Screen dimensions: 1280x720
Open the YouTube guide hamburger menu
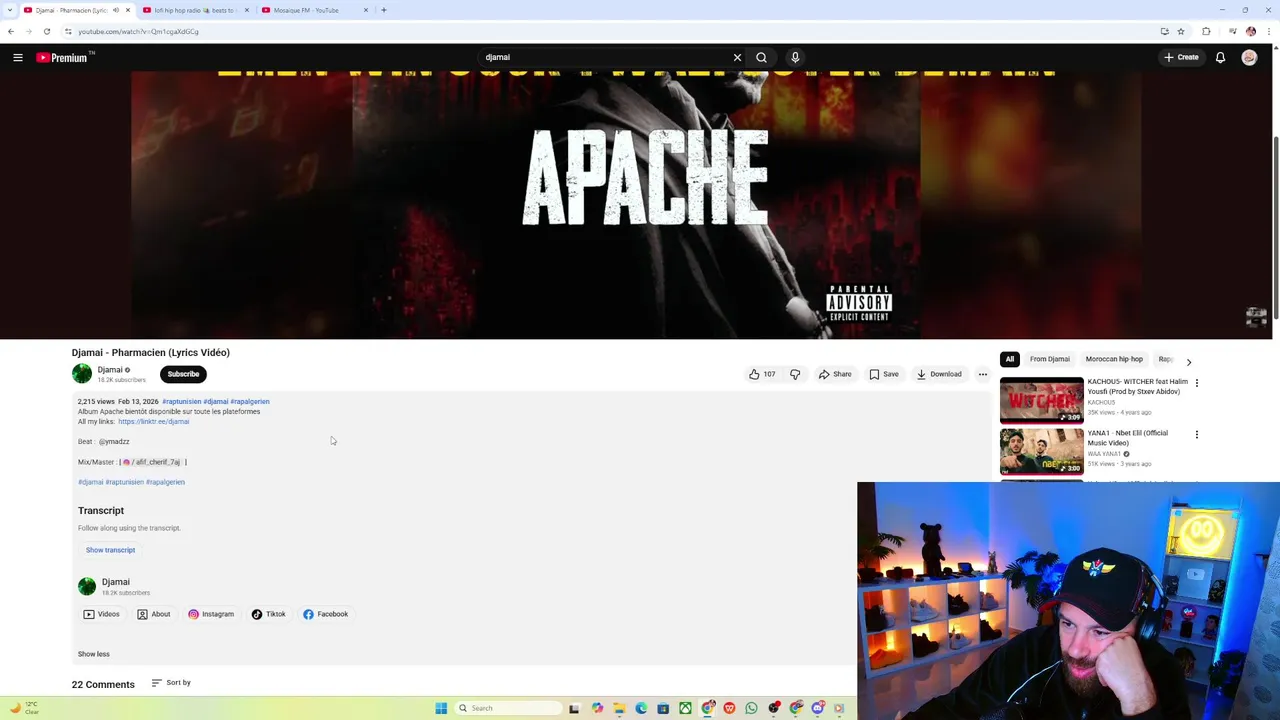[x=18, y=57]
